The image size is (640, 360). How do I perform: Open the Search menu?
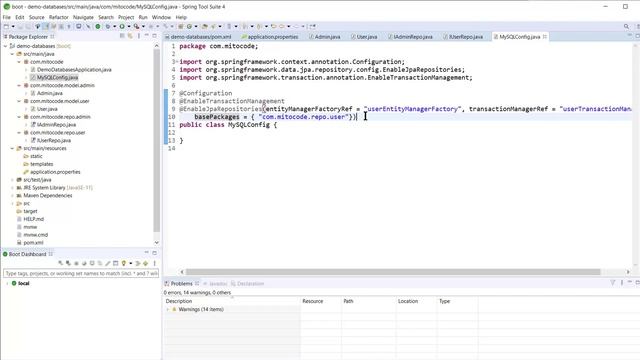106,17
